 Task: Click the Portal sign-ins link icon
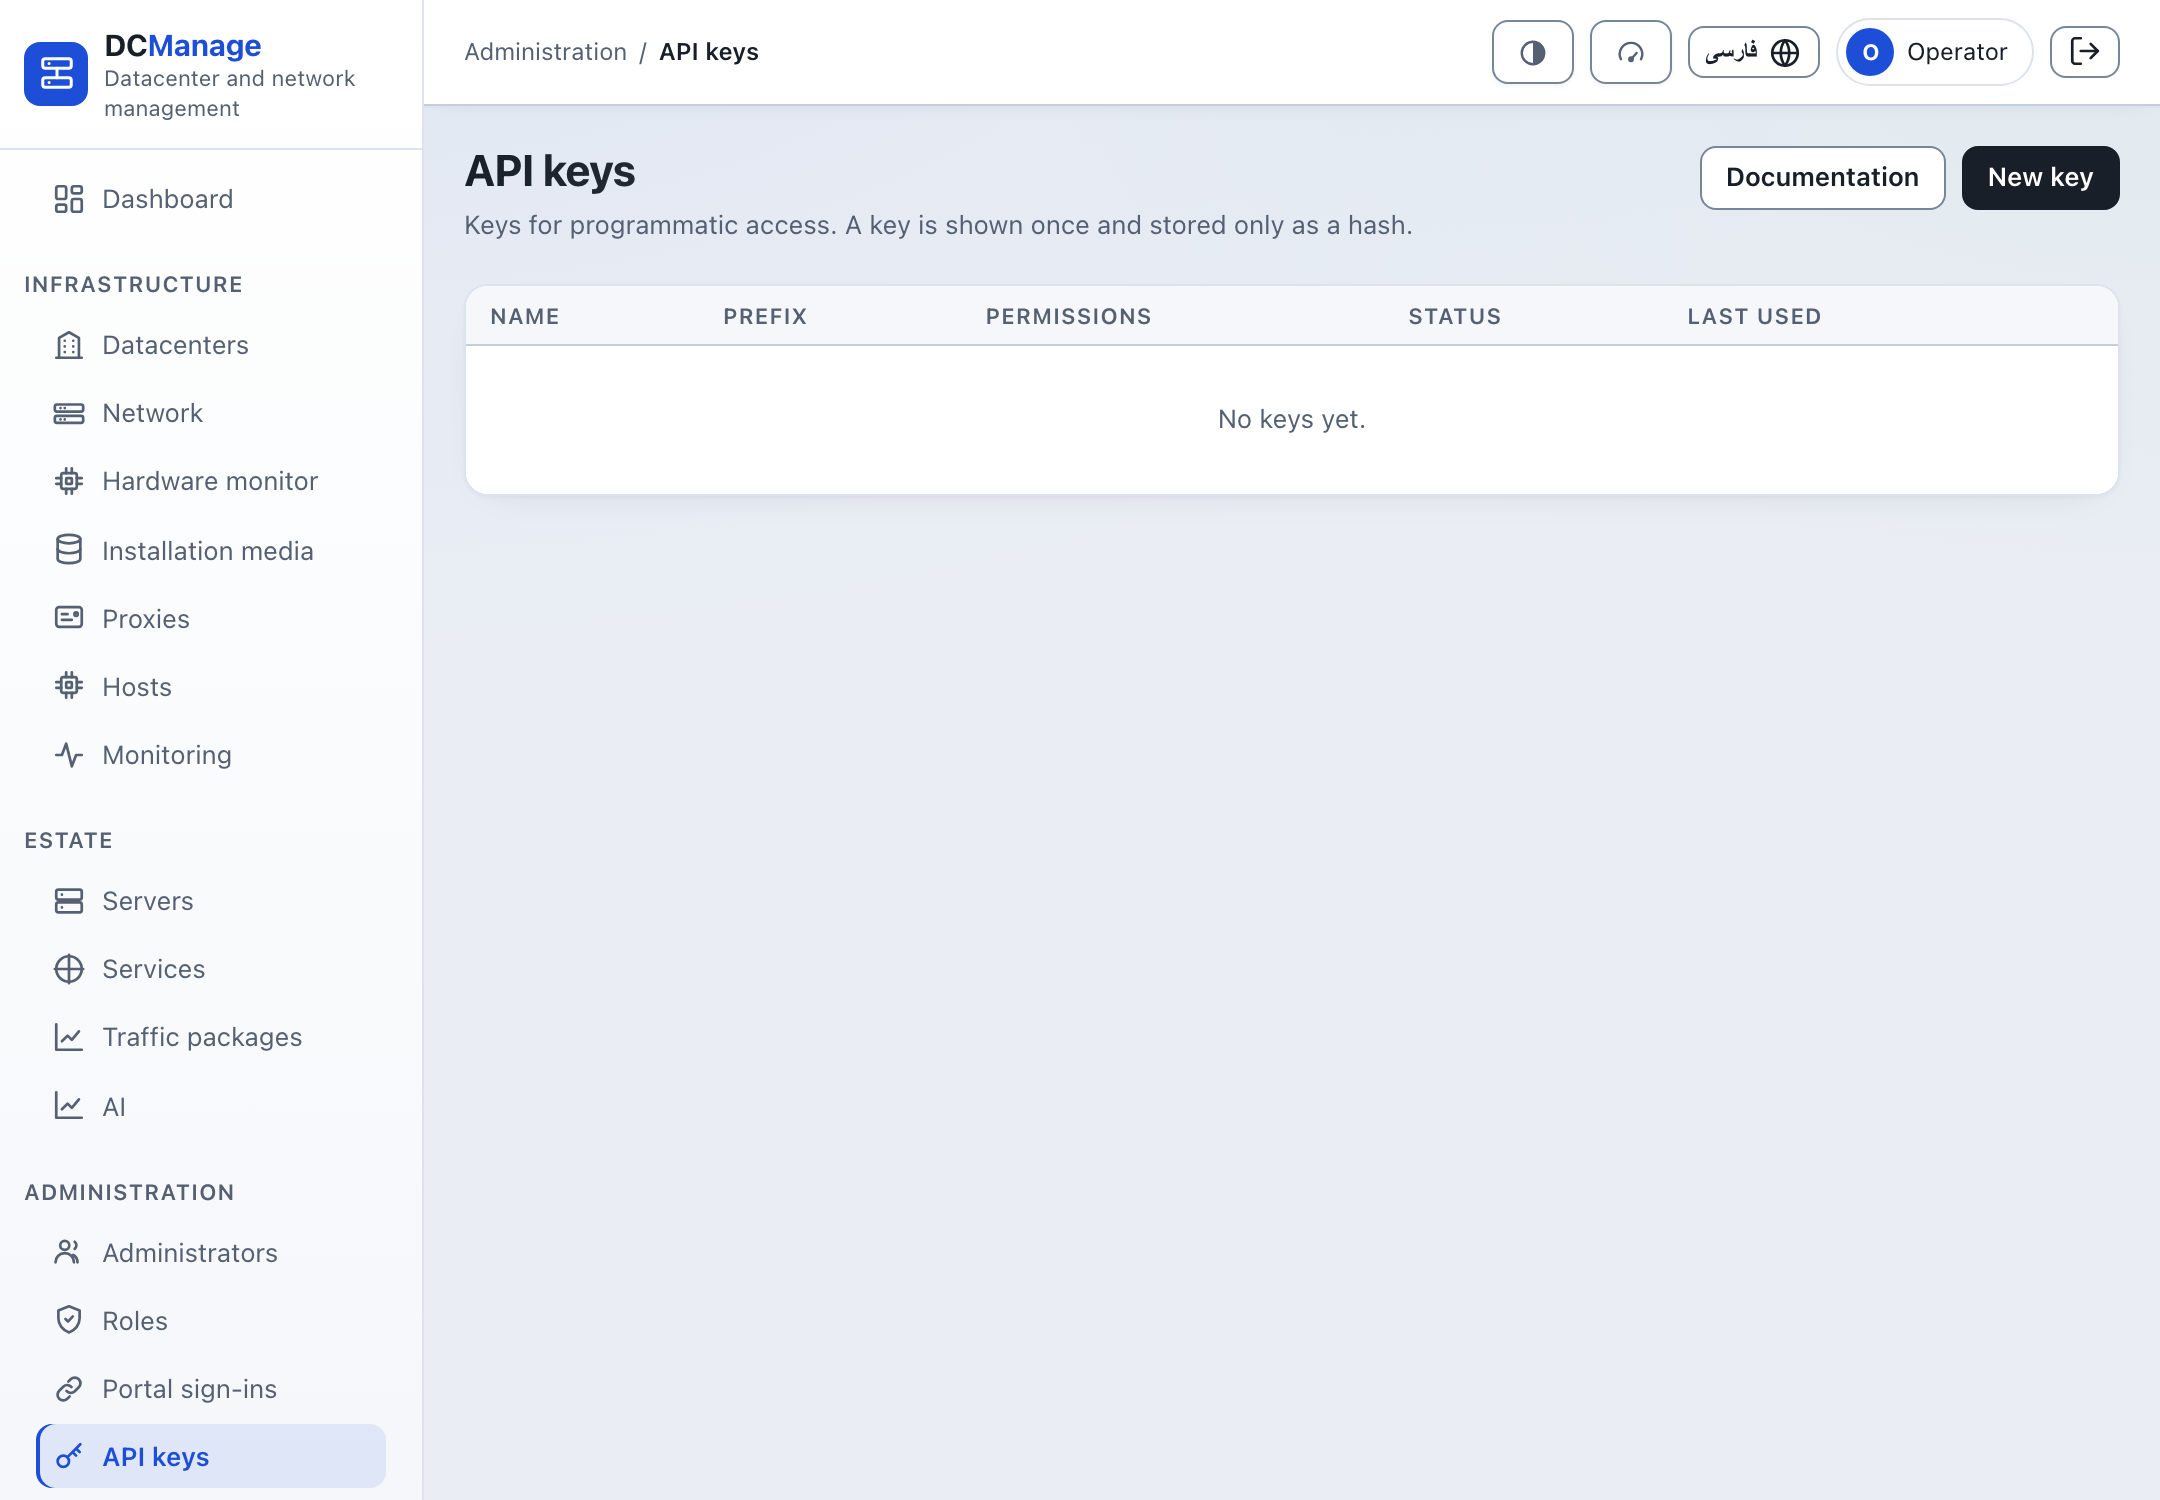(x=69, y=1388)
